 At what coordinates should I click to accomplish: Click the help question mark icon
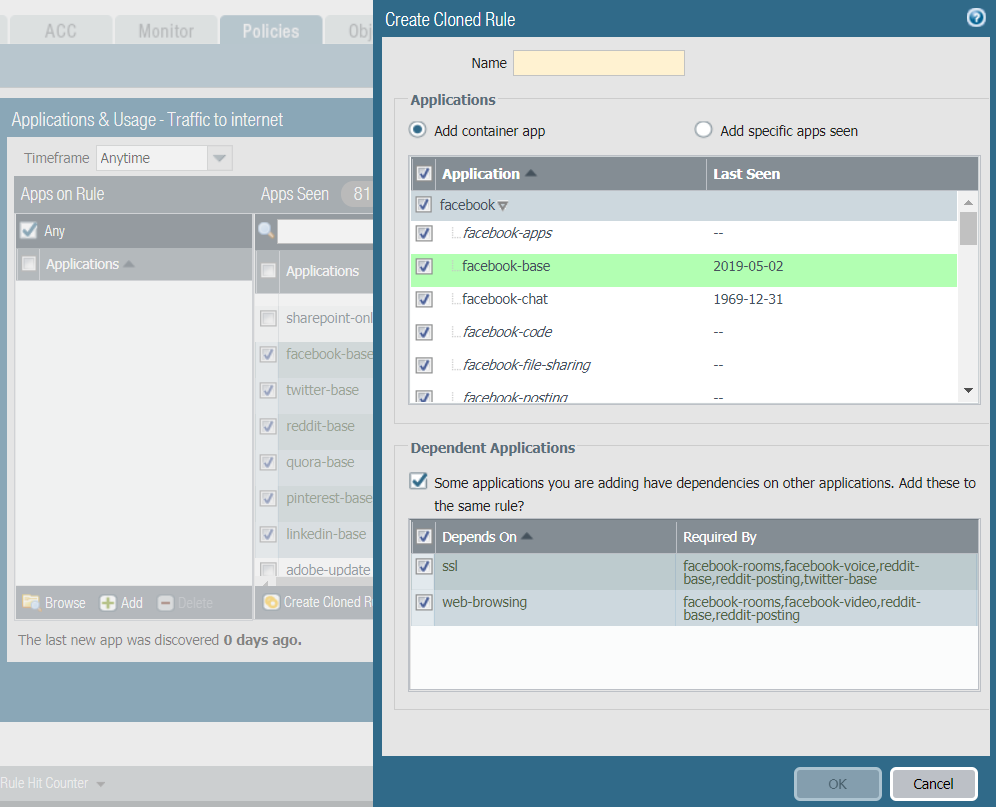976,18
